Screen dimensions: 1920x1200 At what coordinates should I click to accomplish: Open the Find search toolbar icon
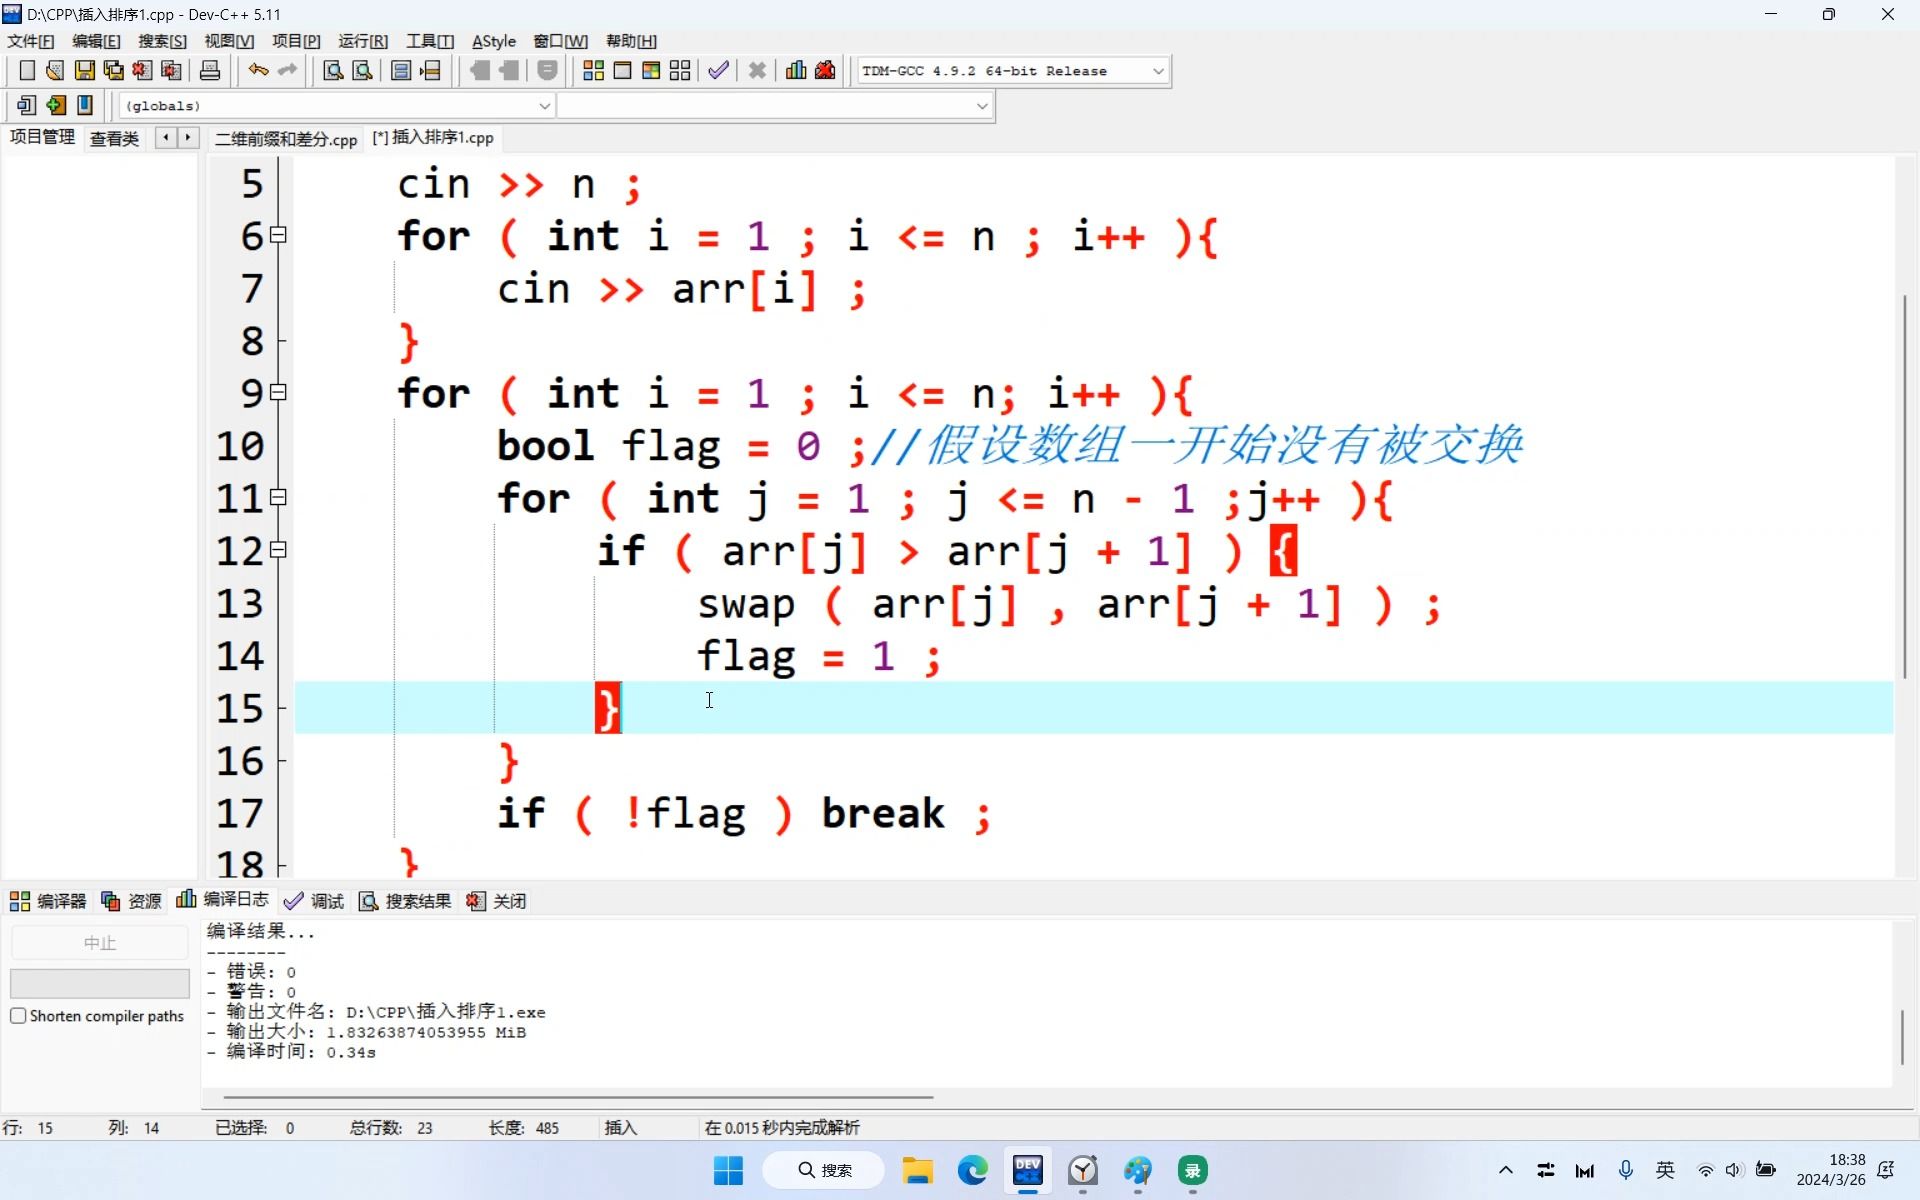pos(333,71)
